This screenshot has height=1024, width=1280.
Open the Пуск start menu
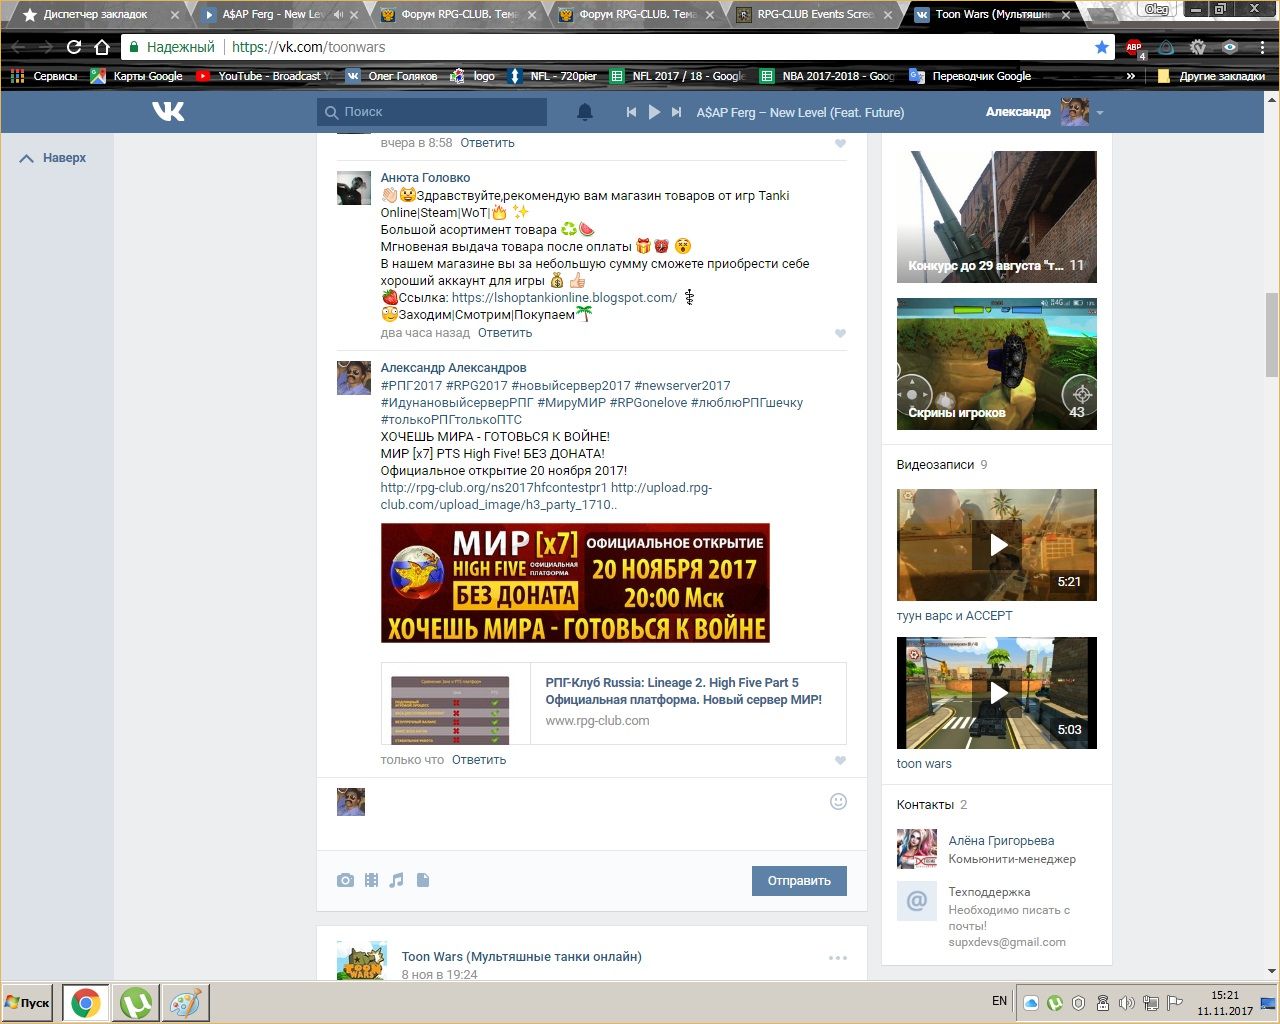28,1002
